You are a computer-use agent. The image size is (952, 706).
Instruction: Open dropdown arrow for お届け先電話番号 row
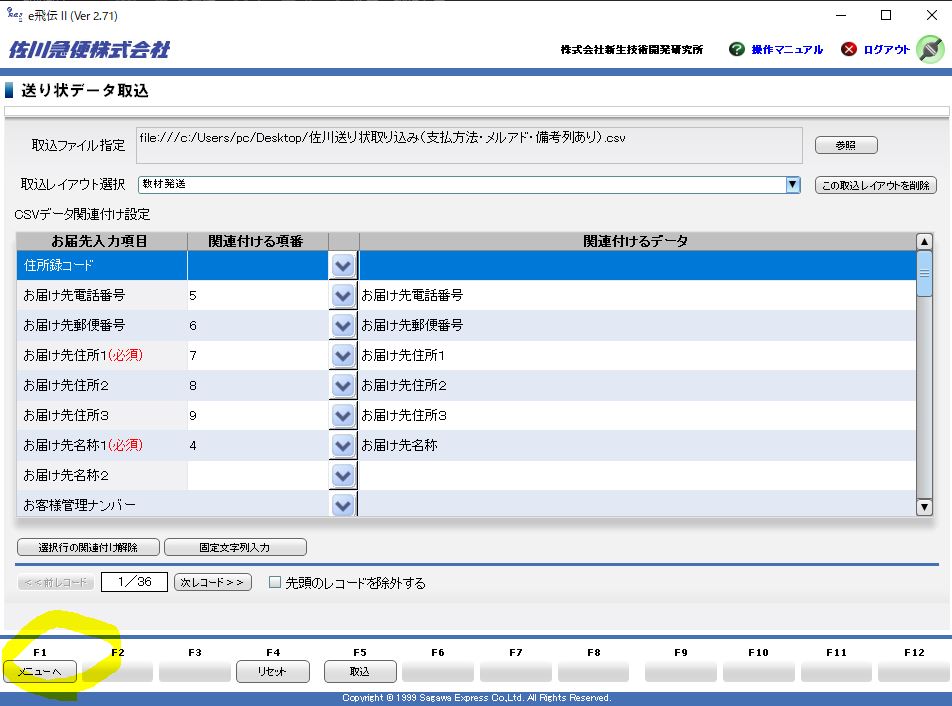(343, 296)
